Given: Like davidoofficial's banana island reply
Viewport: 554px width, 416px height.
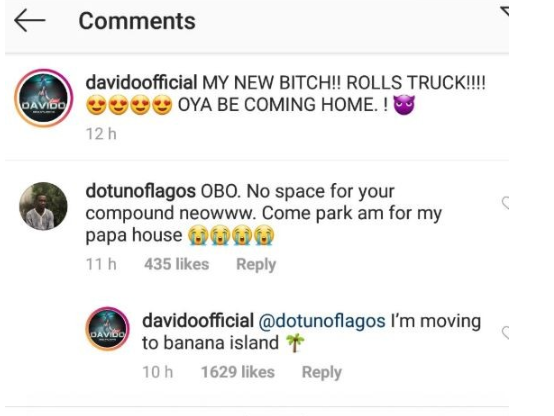Looking at the screenshot, I should pos(506,333).
